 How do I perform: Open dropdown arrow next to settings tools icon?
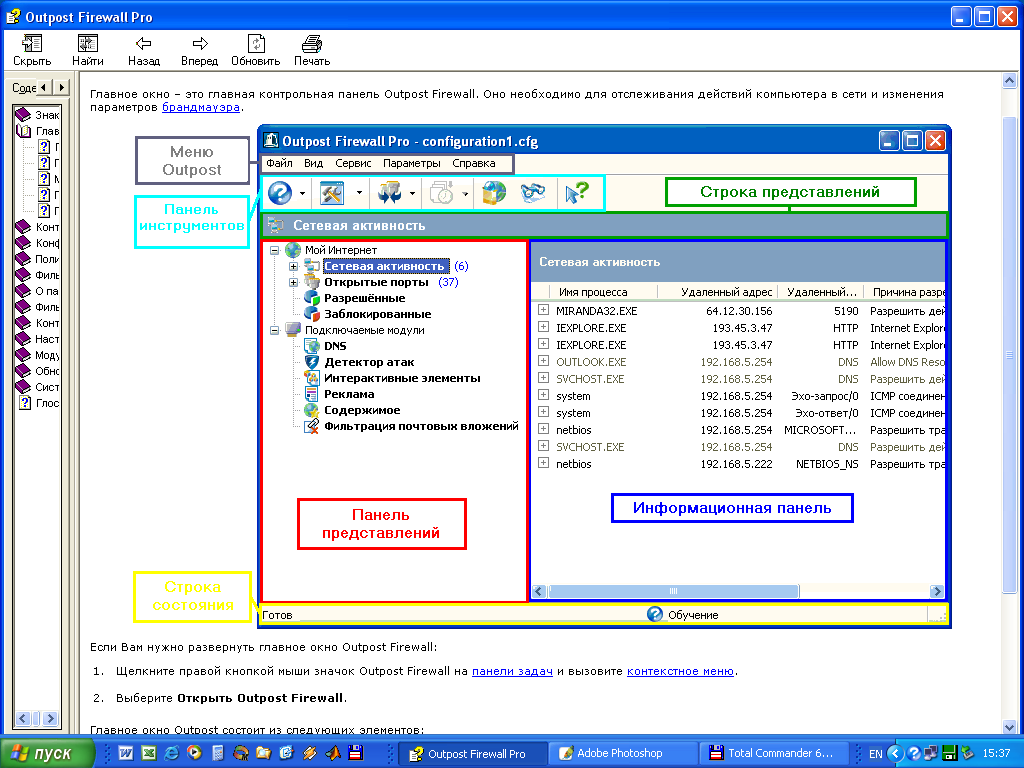click(x=359, y=193)
